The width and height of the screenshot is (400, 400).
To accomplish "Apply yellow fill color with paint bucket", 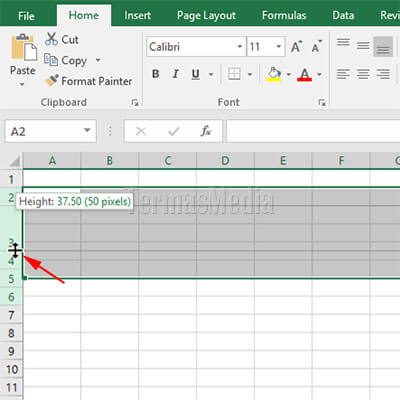I will coord(274,74).
